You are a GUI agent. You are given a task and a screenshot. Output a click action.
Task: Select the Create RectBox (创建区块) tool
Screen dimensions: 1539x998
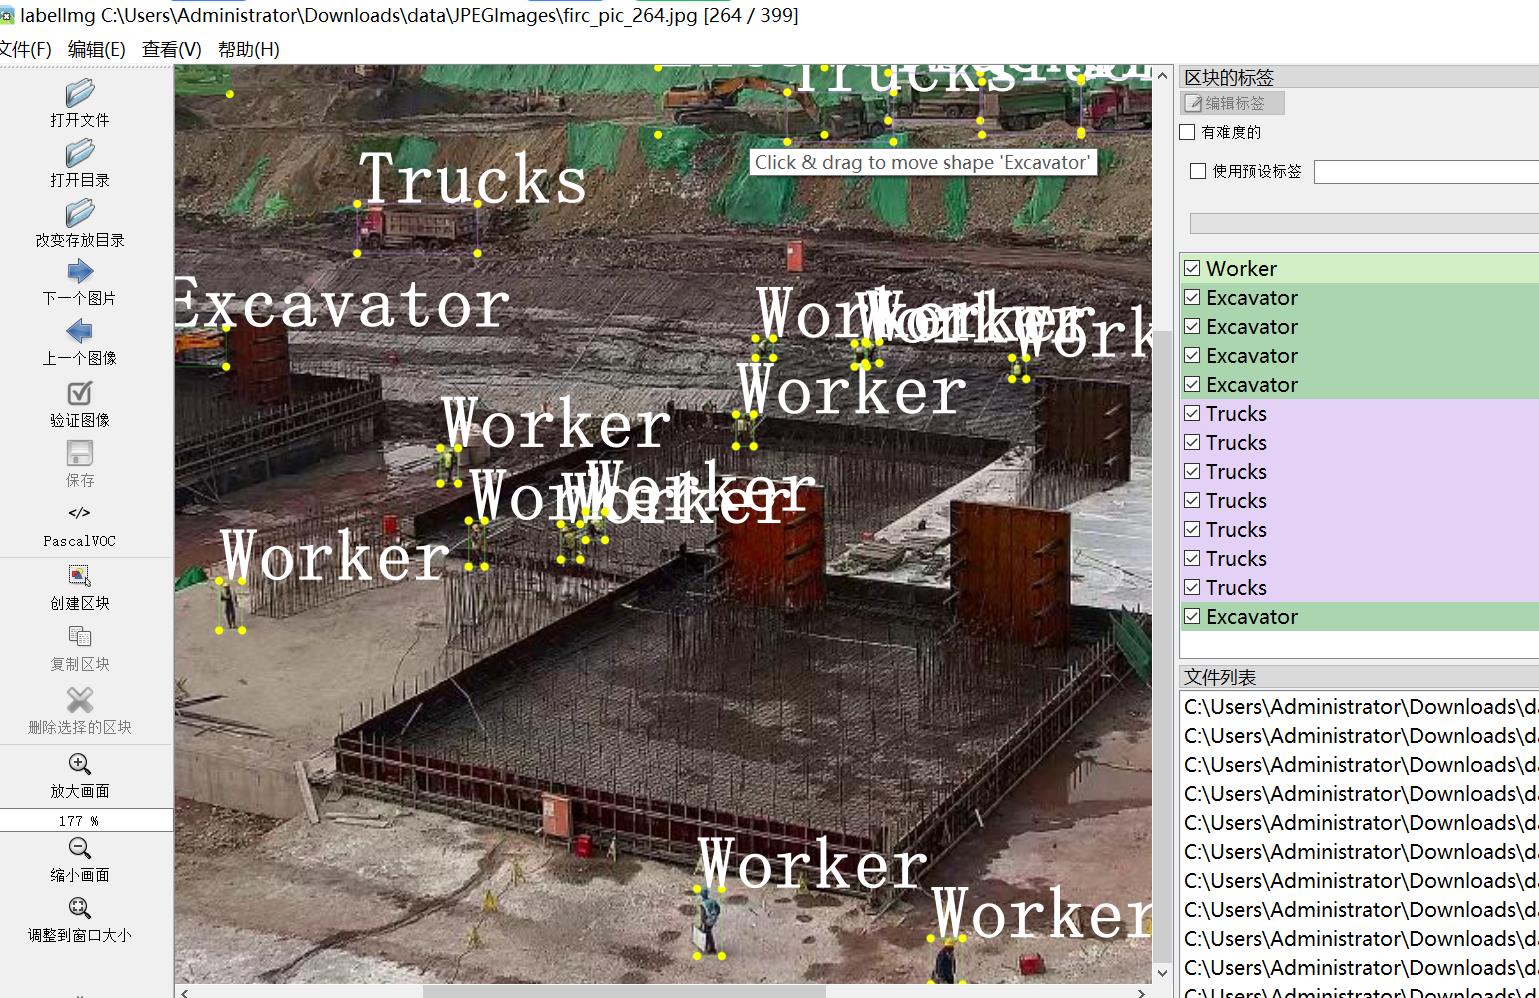click(x=80, y=576)
